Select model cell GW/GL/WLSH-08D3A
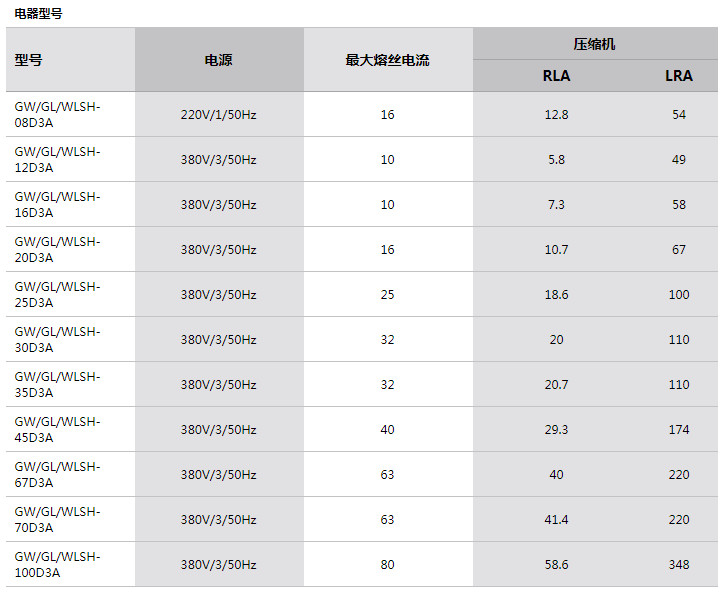The height and width of the screenshot is (593, 722). (x=58, y=114)
